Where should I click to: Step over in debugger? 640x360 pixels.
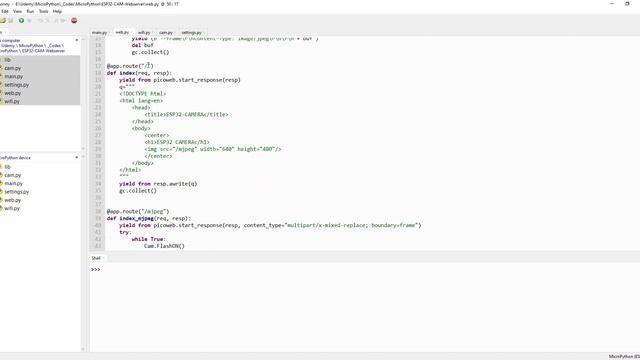pos(40,20)
